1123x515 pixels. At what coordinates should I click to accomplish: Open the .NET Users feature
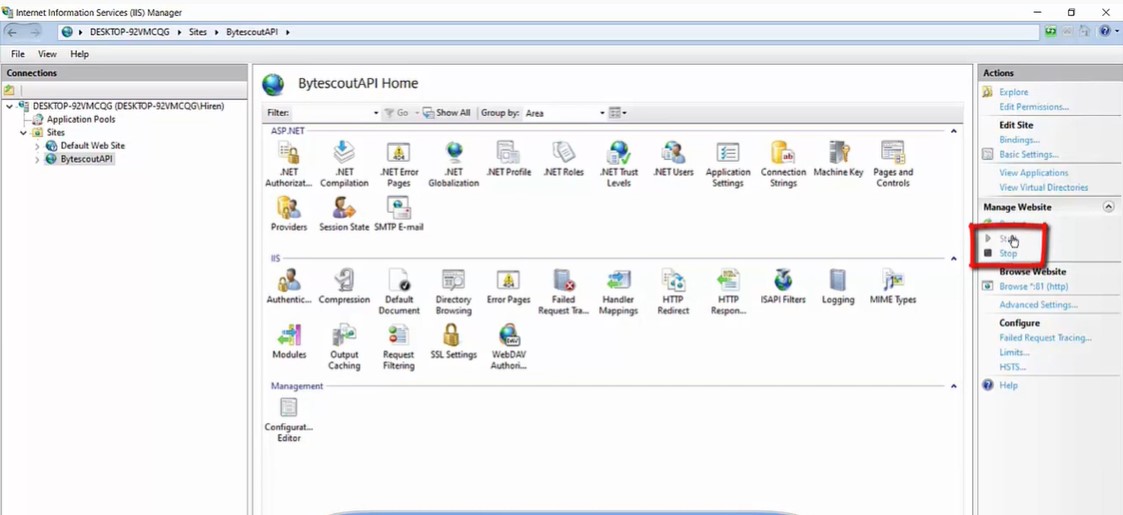pyautogui.click(x=673, y=158)
